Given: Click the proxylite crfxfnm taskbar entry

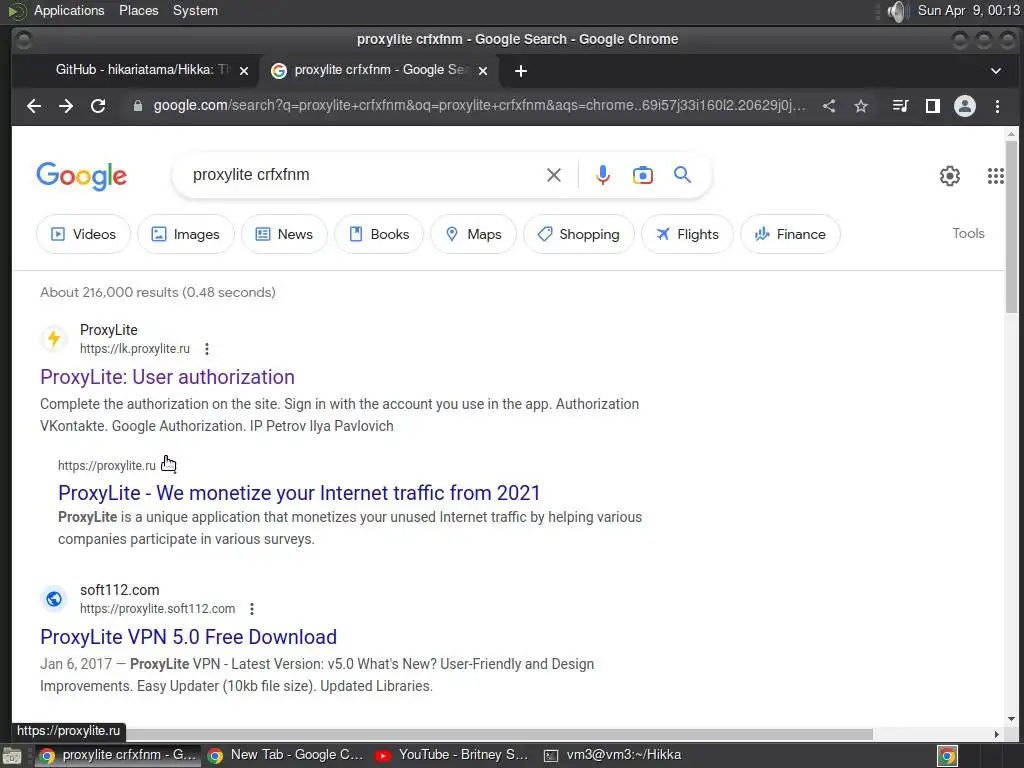Looking at the screenshot, I should tap(118, 756).
